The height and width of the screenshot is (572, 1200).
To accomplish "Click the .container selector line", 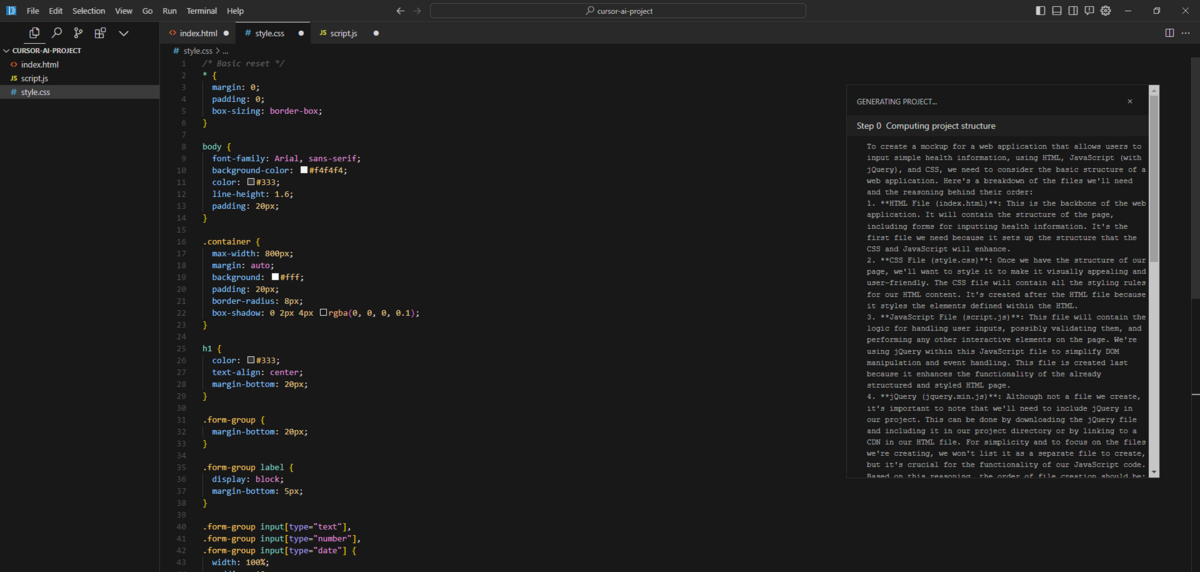I will pyautogui.click(x=231, y=241).
